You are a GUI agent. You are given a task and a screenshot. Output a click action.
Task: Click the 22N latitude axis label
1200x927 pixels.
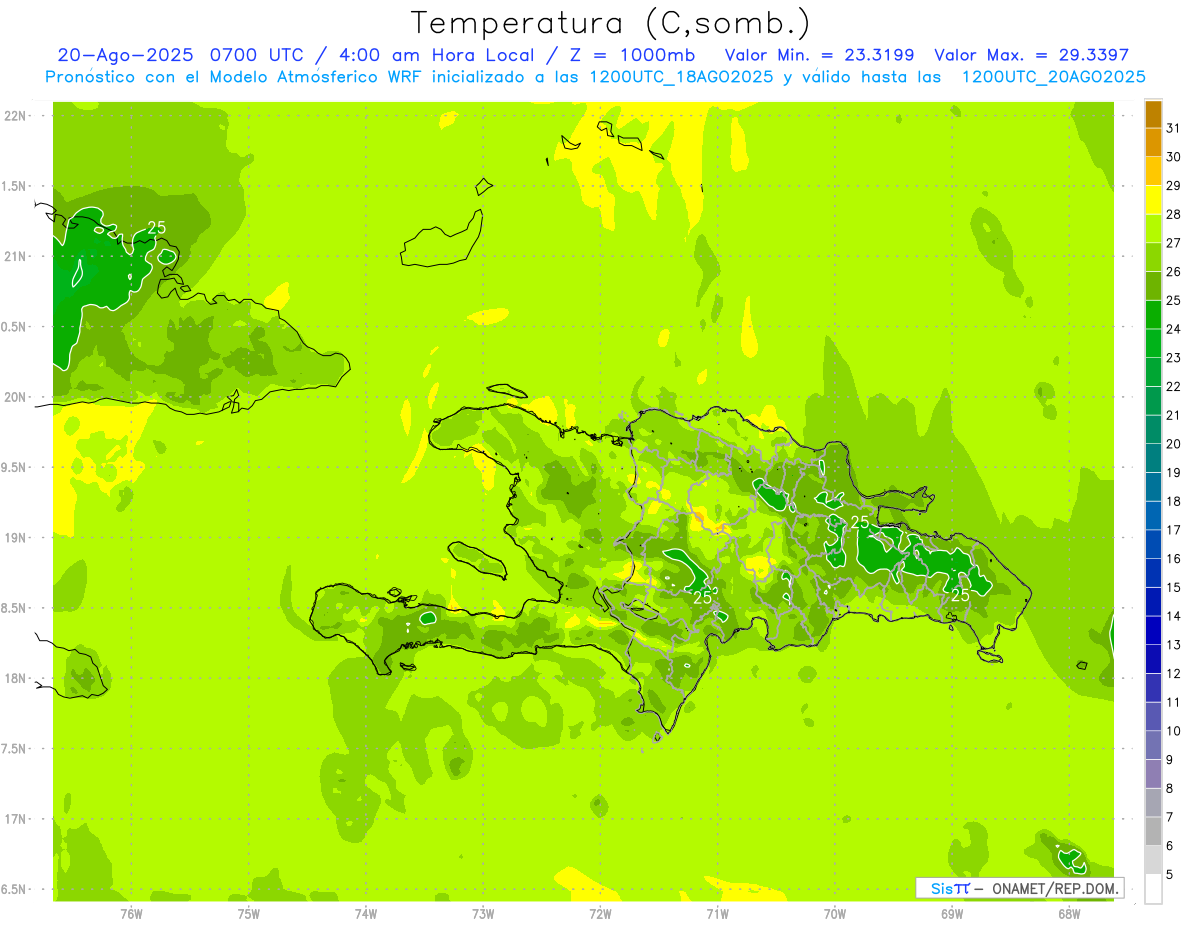pyautogui.click(x=17, y=115)
